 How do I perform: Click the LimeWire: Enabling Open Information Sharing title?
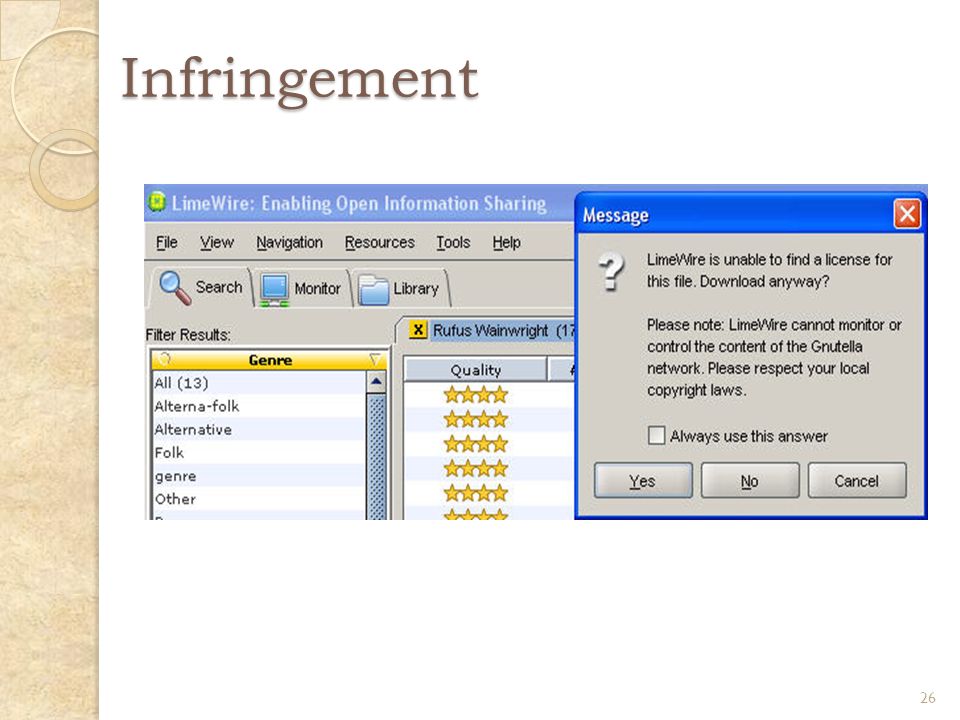(359, 203)
